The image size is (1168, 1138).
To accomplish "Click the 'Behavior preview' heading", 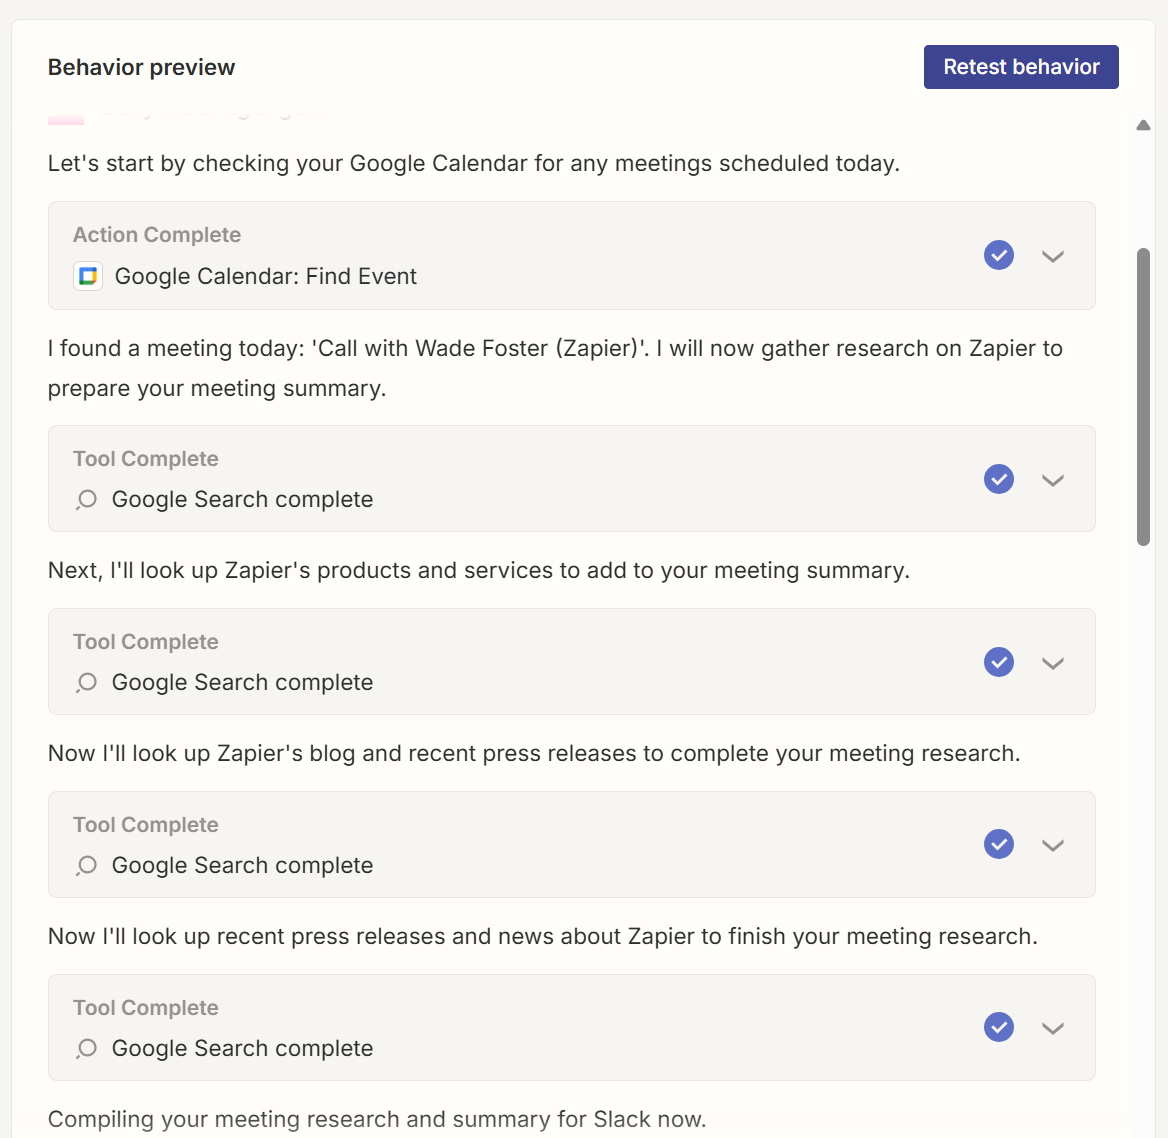I will tap(142, 67).
